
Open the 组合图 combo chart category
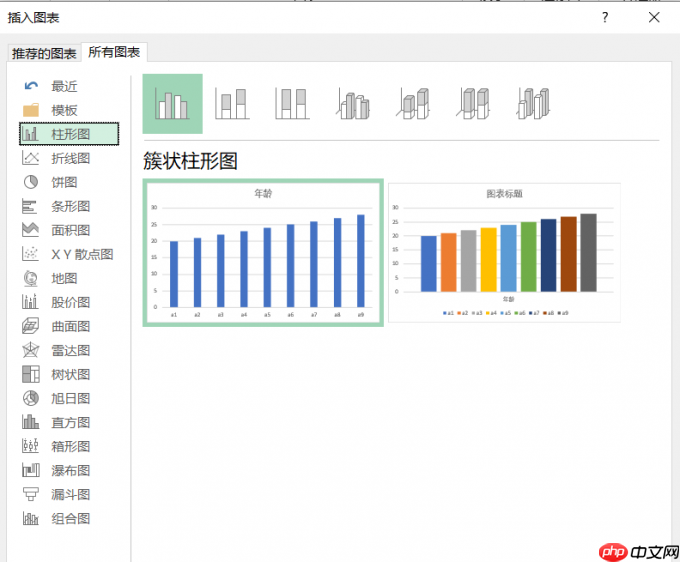click(x=69, y=519)
